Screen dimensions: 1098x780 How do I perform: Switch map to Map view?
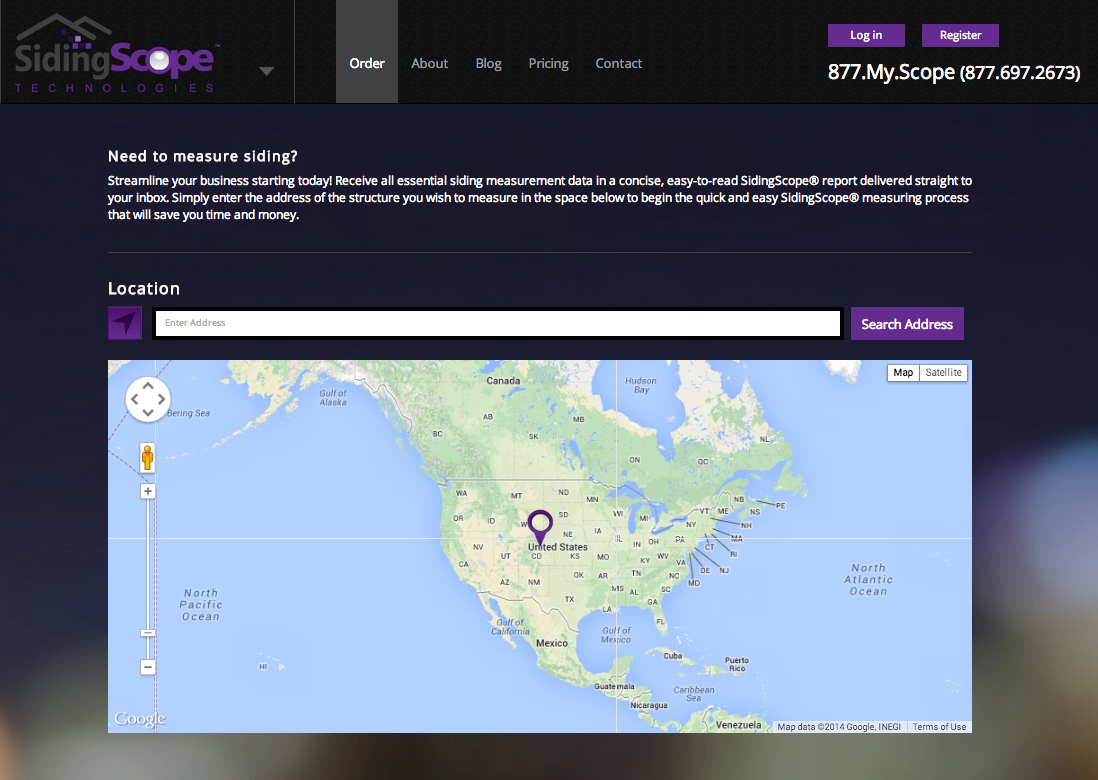[903, 372]
